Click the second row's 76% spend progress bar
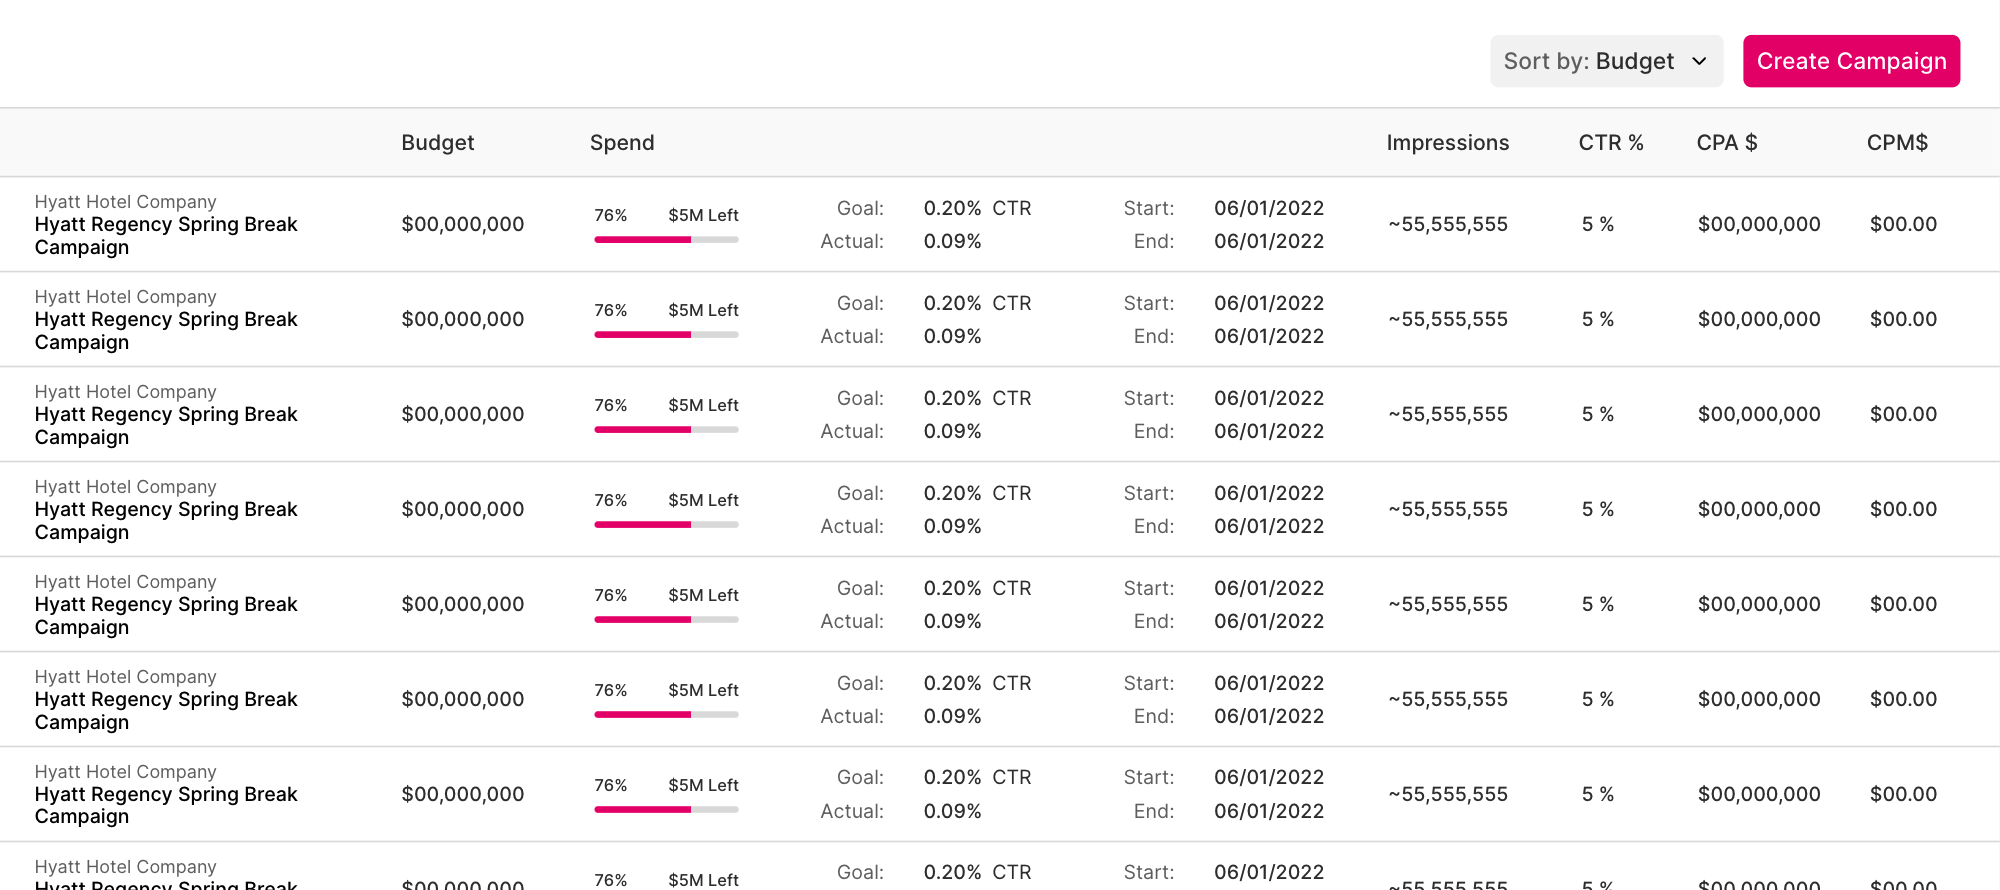 tap(666, 335)
